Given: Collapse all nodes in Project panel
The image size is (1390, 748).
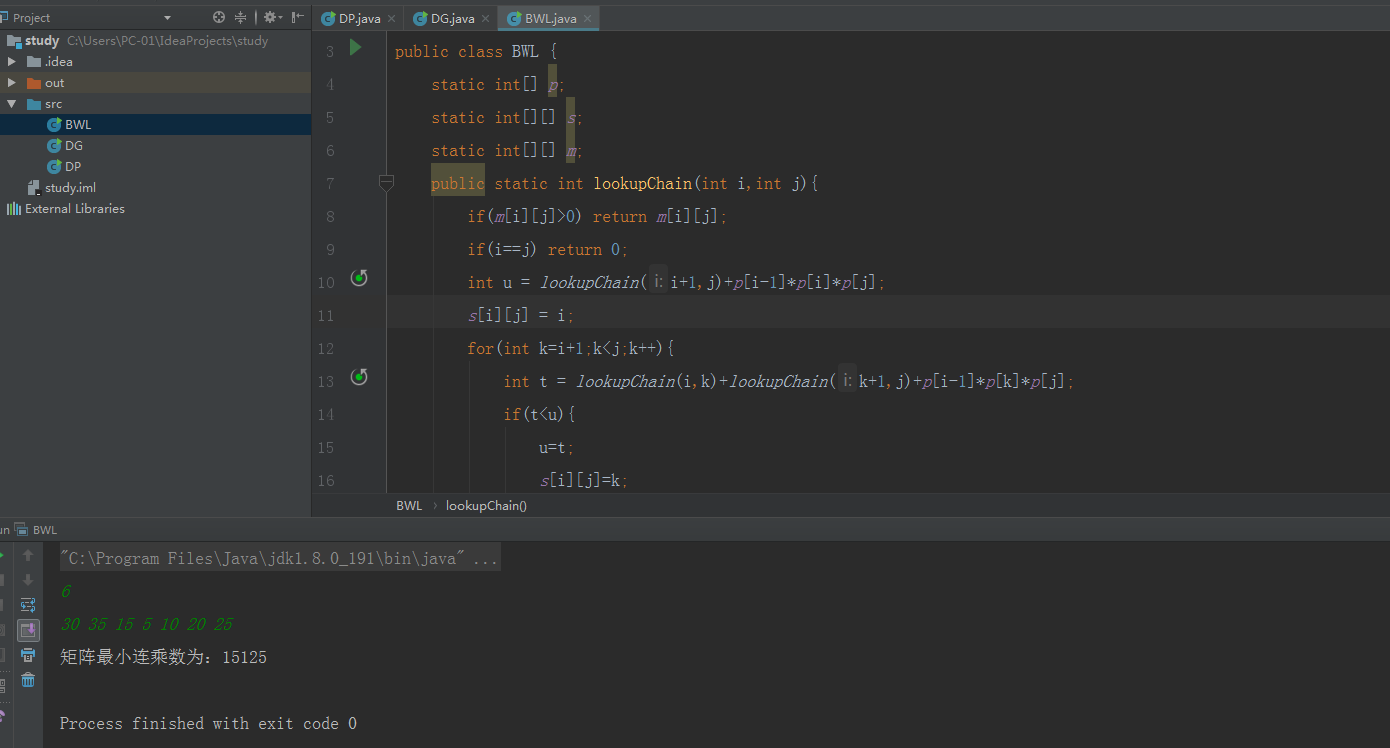Looking at the screenshot, I should pyautogui.click(x=241, y=17).
